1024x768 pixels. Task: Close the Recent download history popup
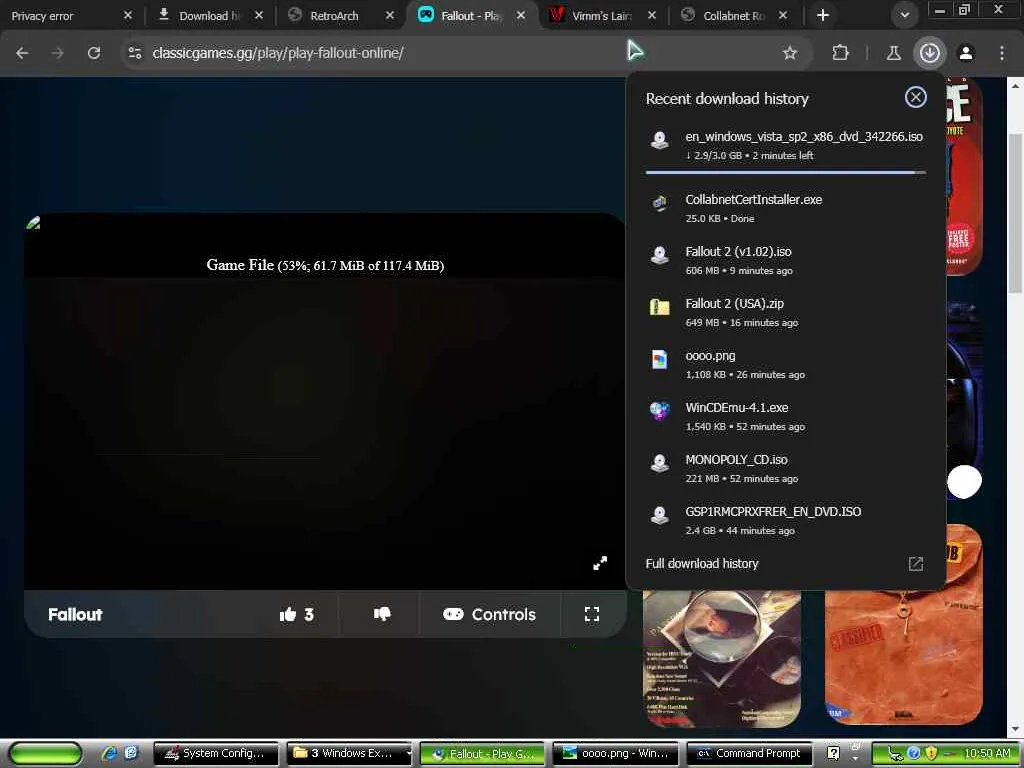click(915, 97)
